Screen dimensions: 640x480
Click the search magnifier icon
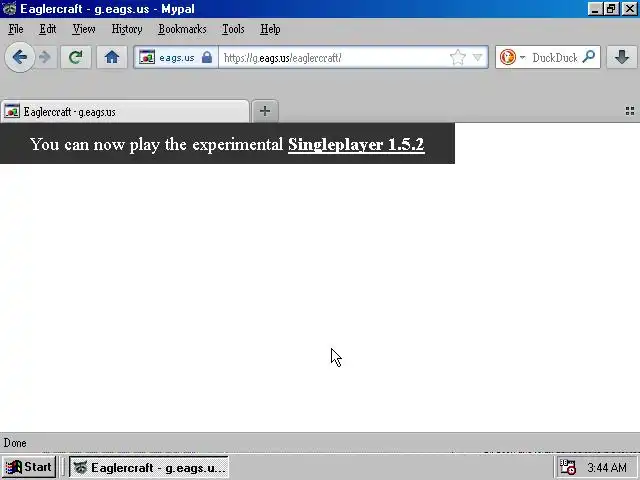(x=589, y=57)
